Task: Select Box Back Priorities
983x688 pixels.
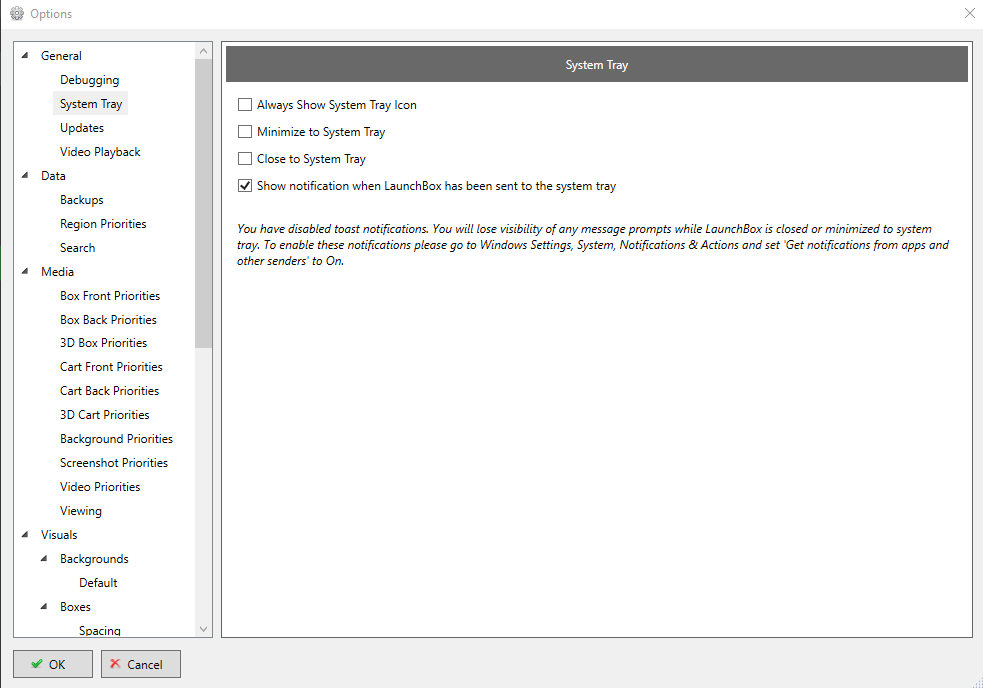Action: point(108,320)
